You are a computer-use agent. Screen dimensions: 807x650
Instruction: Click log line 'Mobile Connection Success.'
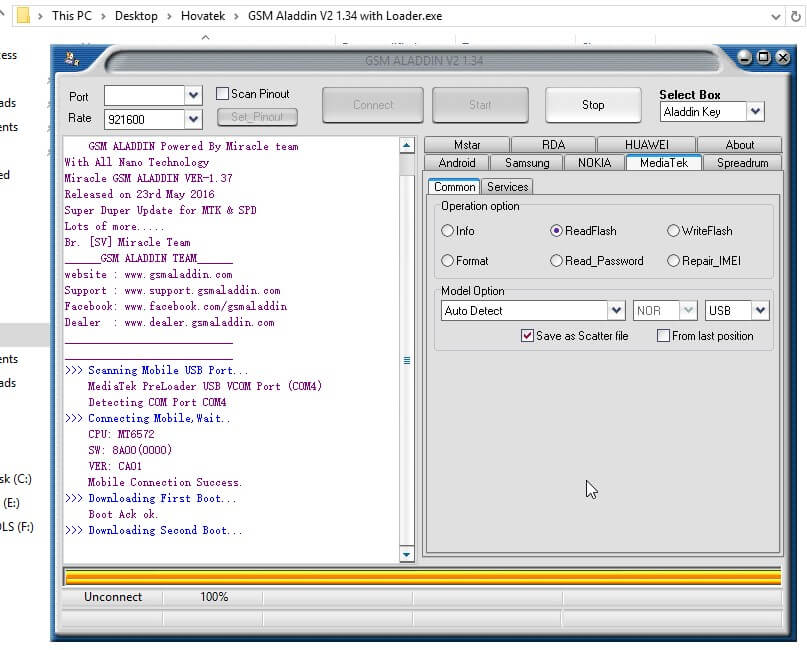[164, 482]
